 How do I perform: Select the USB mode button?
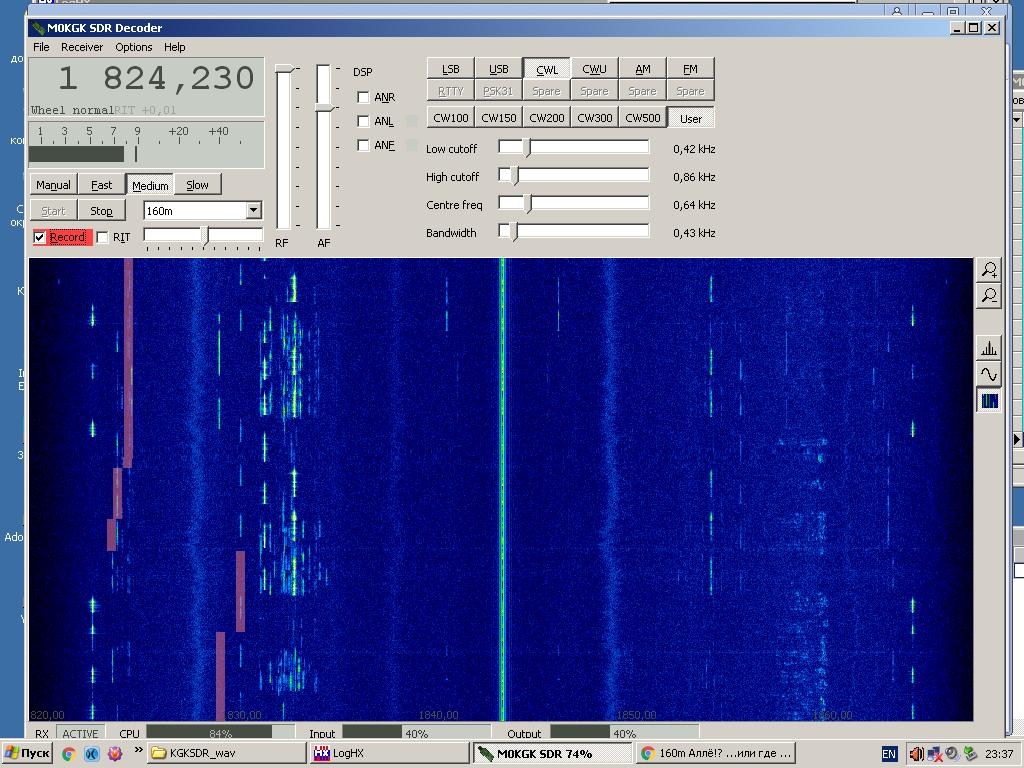click(498, 69)
